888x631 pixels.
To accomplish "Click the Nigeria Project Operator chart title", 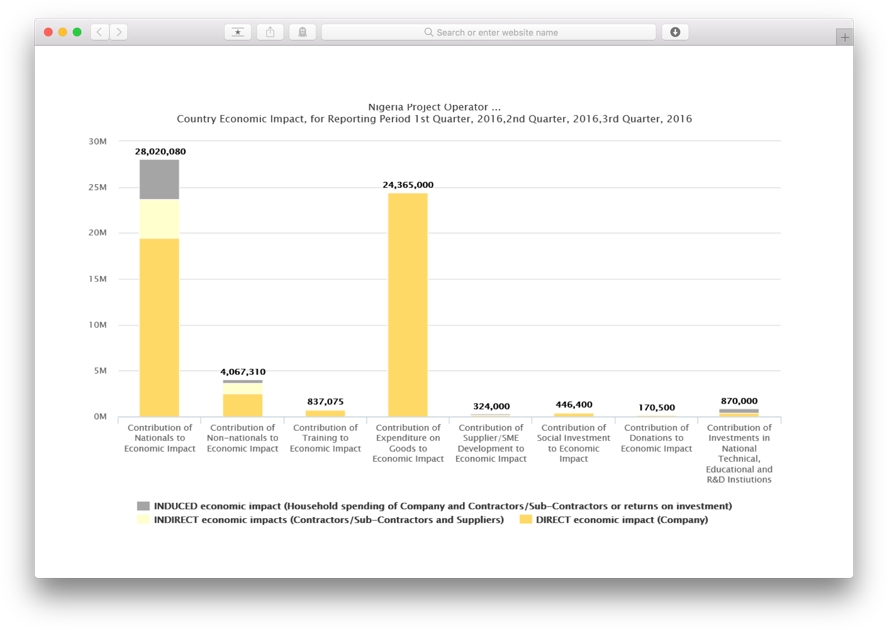I will click(434, 106).
